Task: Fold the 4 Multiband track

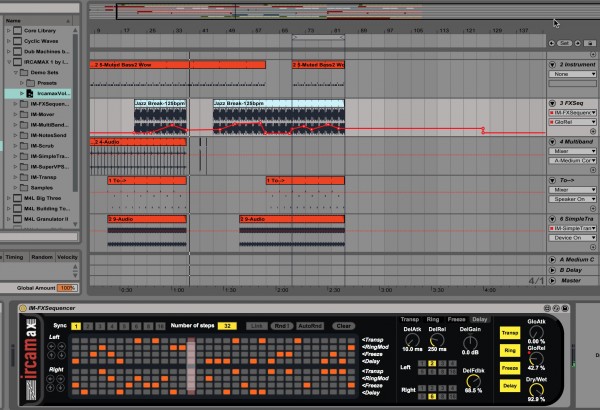Action: 552,142
